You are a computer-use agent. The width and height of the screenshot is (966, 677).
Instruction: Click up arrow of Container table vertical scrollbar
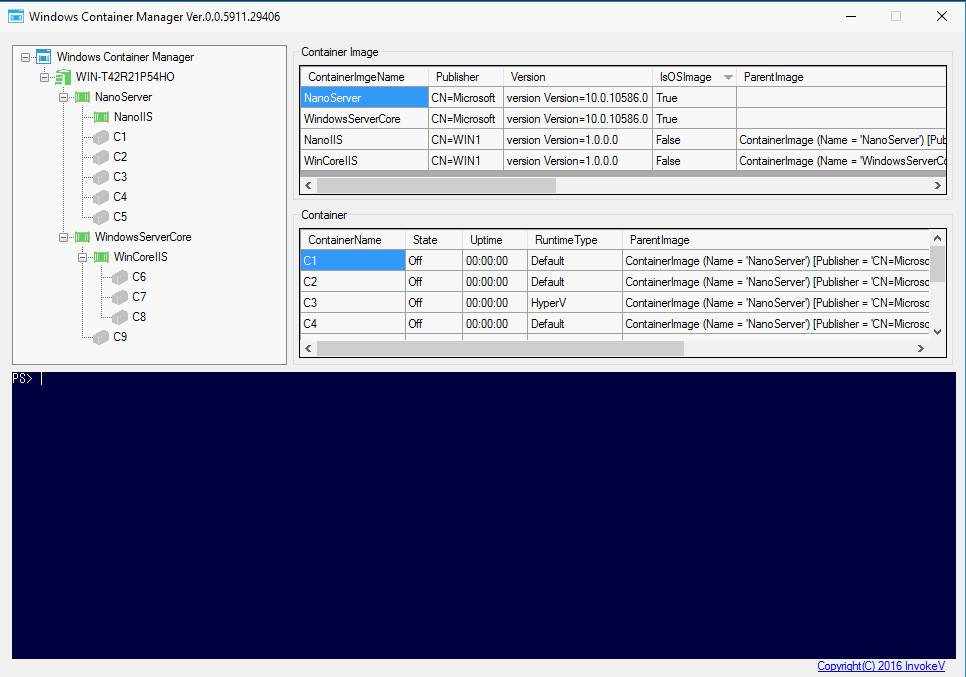pos(938,238)
